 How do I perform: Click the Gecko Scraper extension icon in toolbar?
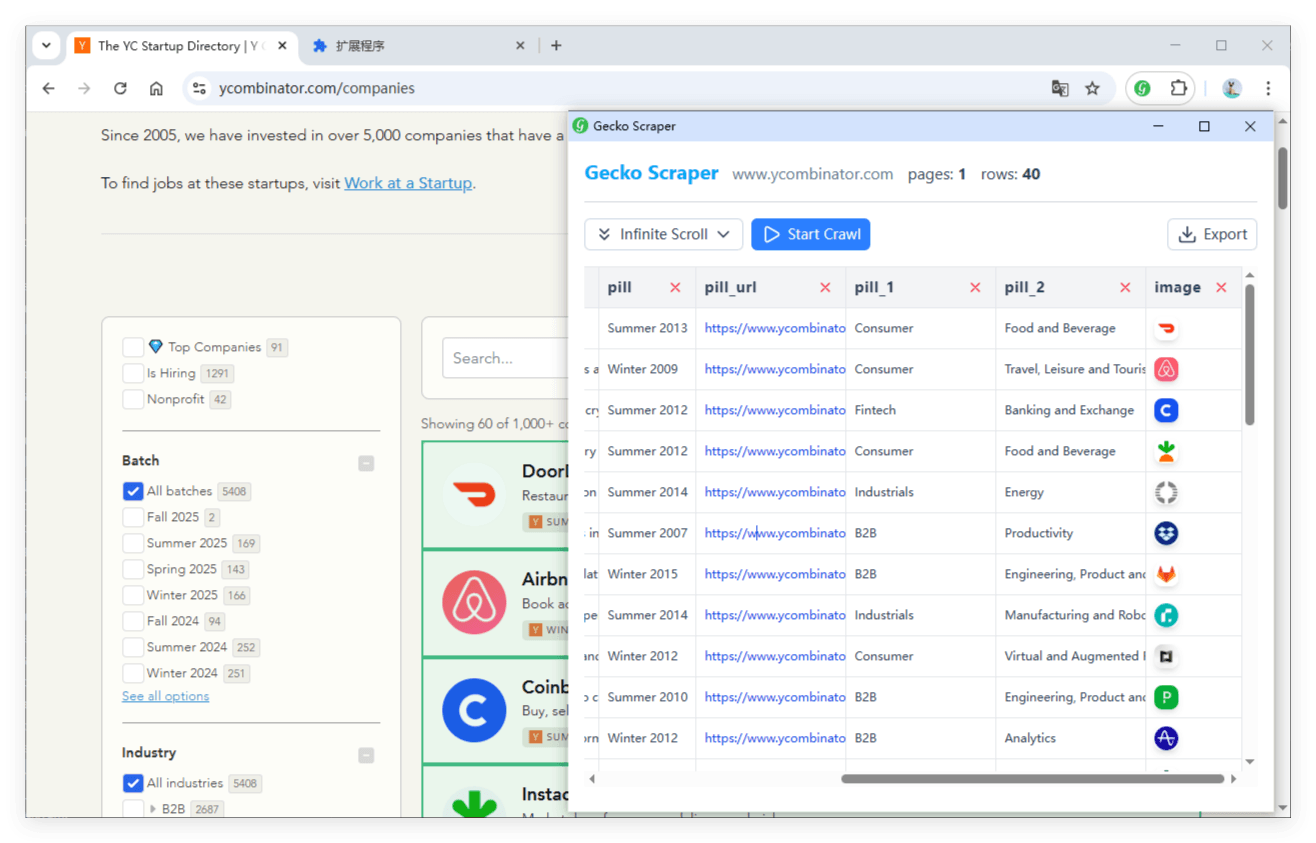tap(1143, 89)
